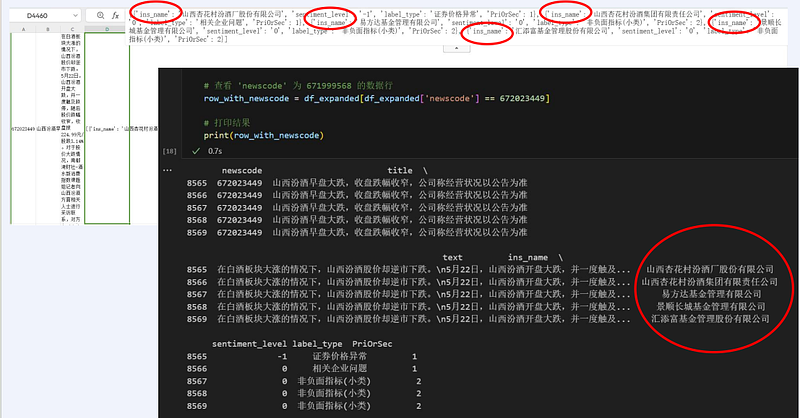800x418 pixels.
Task: Click 非负面指标(小类) in output row 8569
Action: tap(334, 406)
